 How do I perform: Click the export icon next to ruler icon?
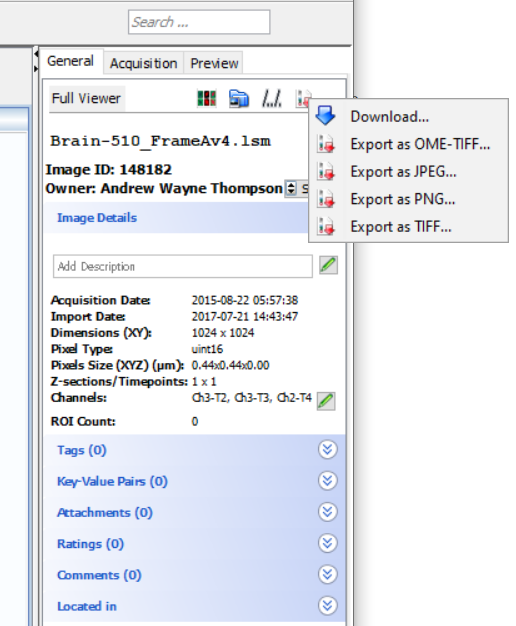point(302,99)
